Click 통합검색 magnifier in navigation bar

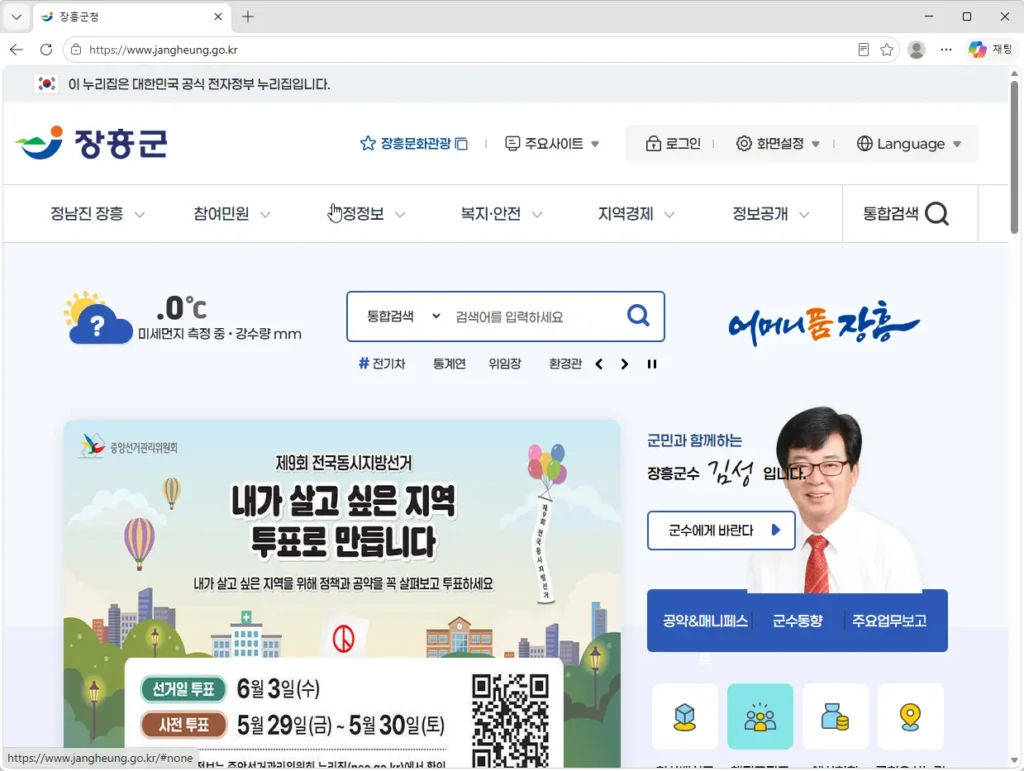pyautogui.click(x=936, y=214)
